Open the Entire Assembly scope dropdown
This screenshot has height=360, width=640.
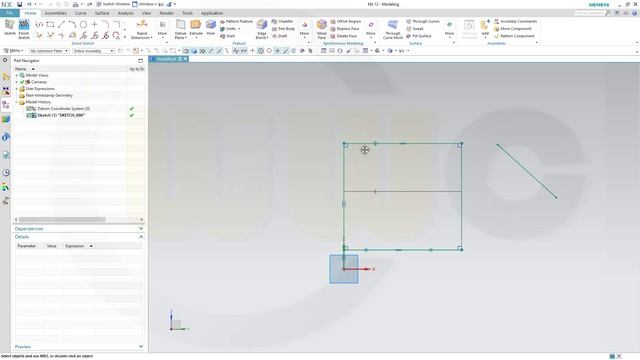[93, 51]
